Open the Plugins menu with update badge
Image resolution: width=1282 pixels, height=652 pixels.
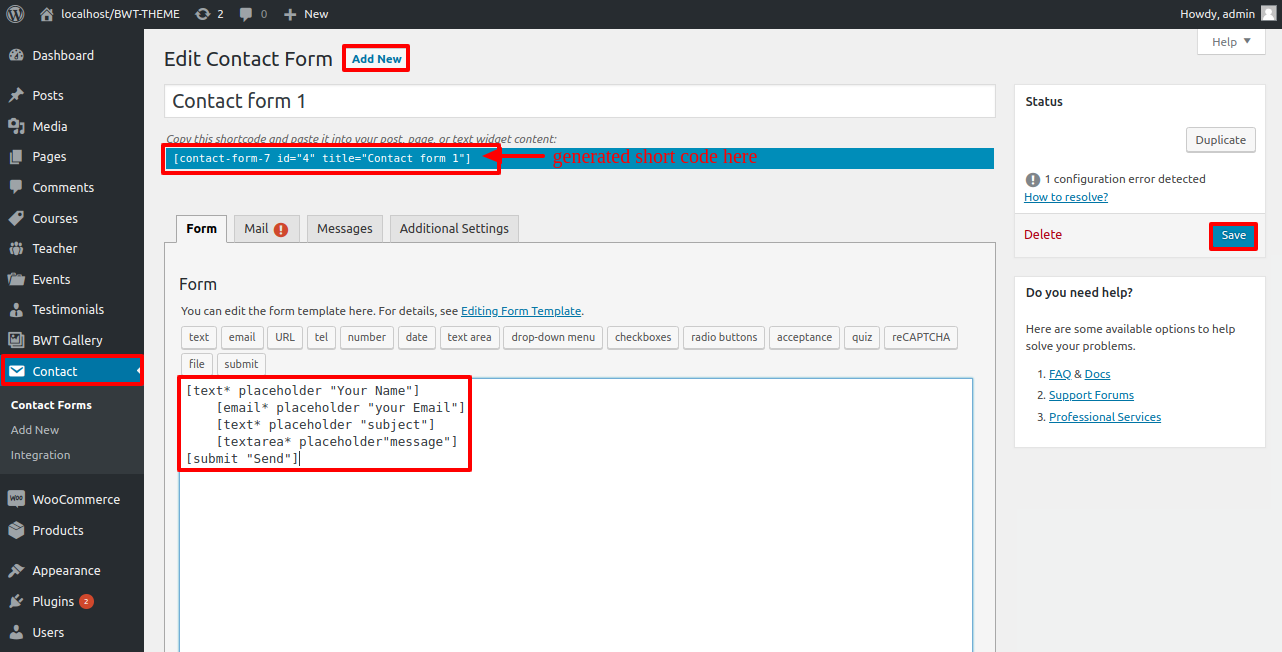click(53, 601)
